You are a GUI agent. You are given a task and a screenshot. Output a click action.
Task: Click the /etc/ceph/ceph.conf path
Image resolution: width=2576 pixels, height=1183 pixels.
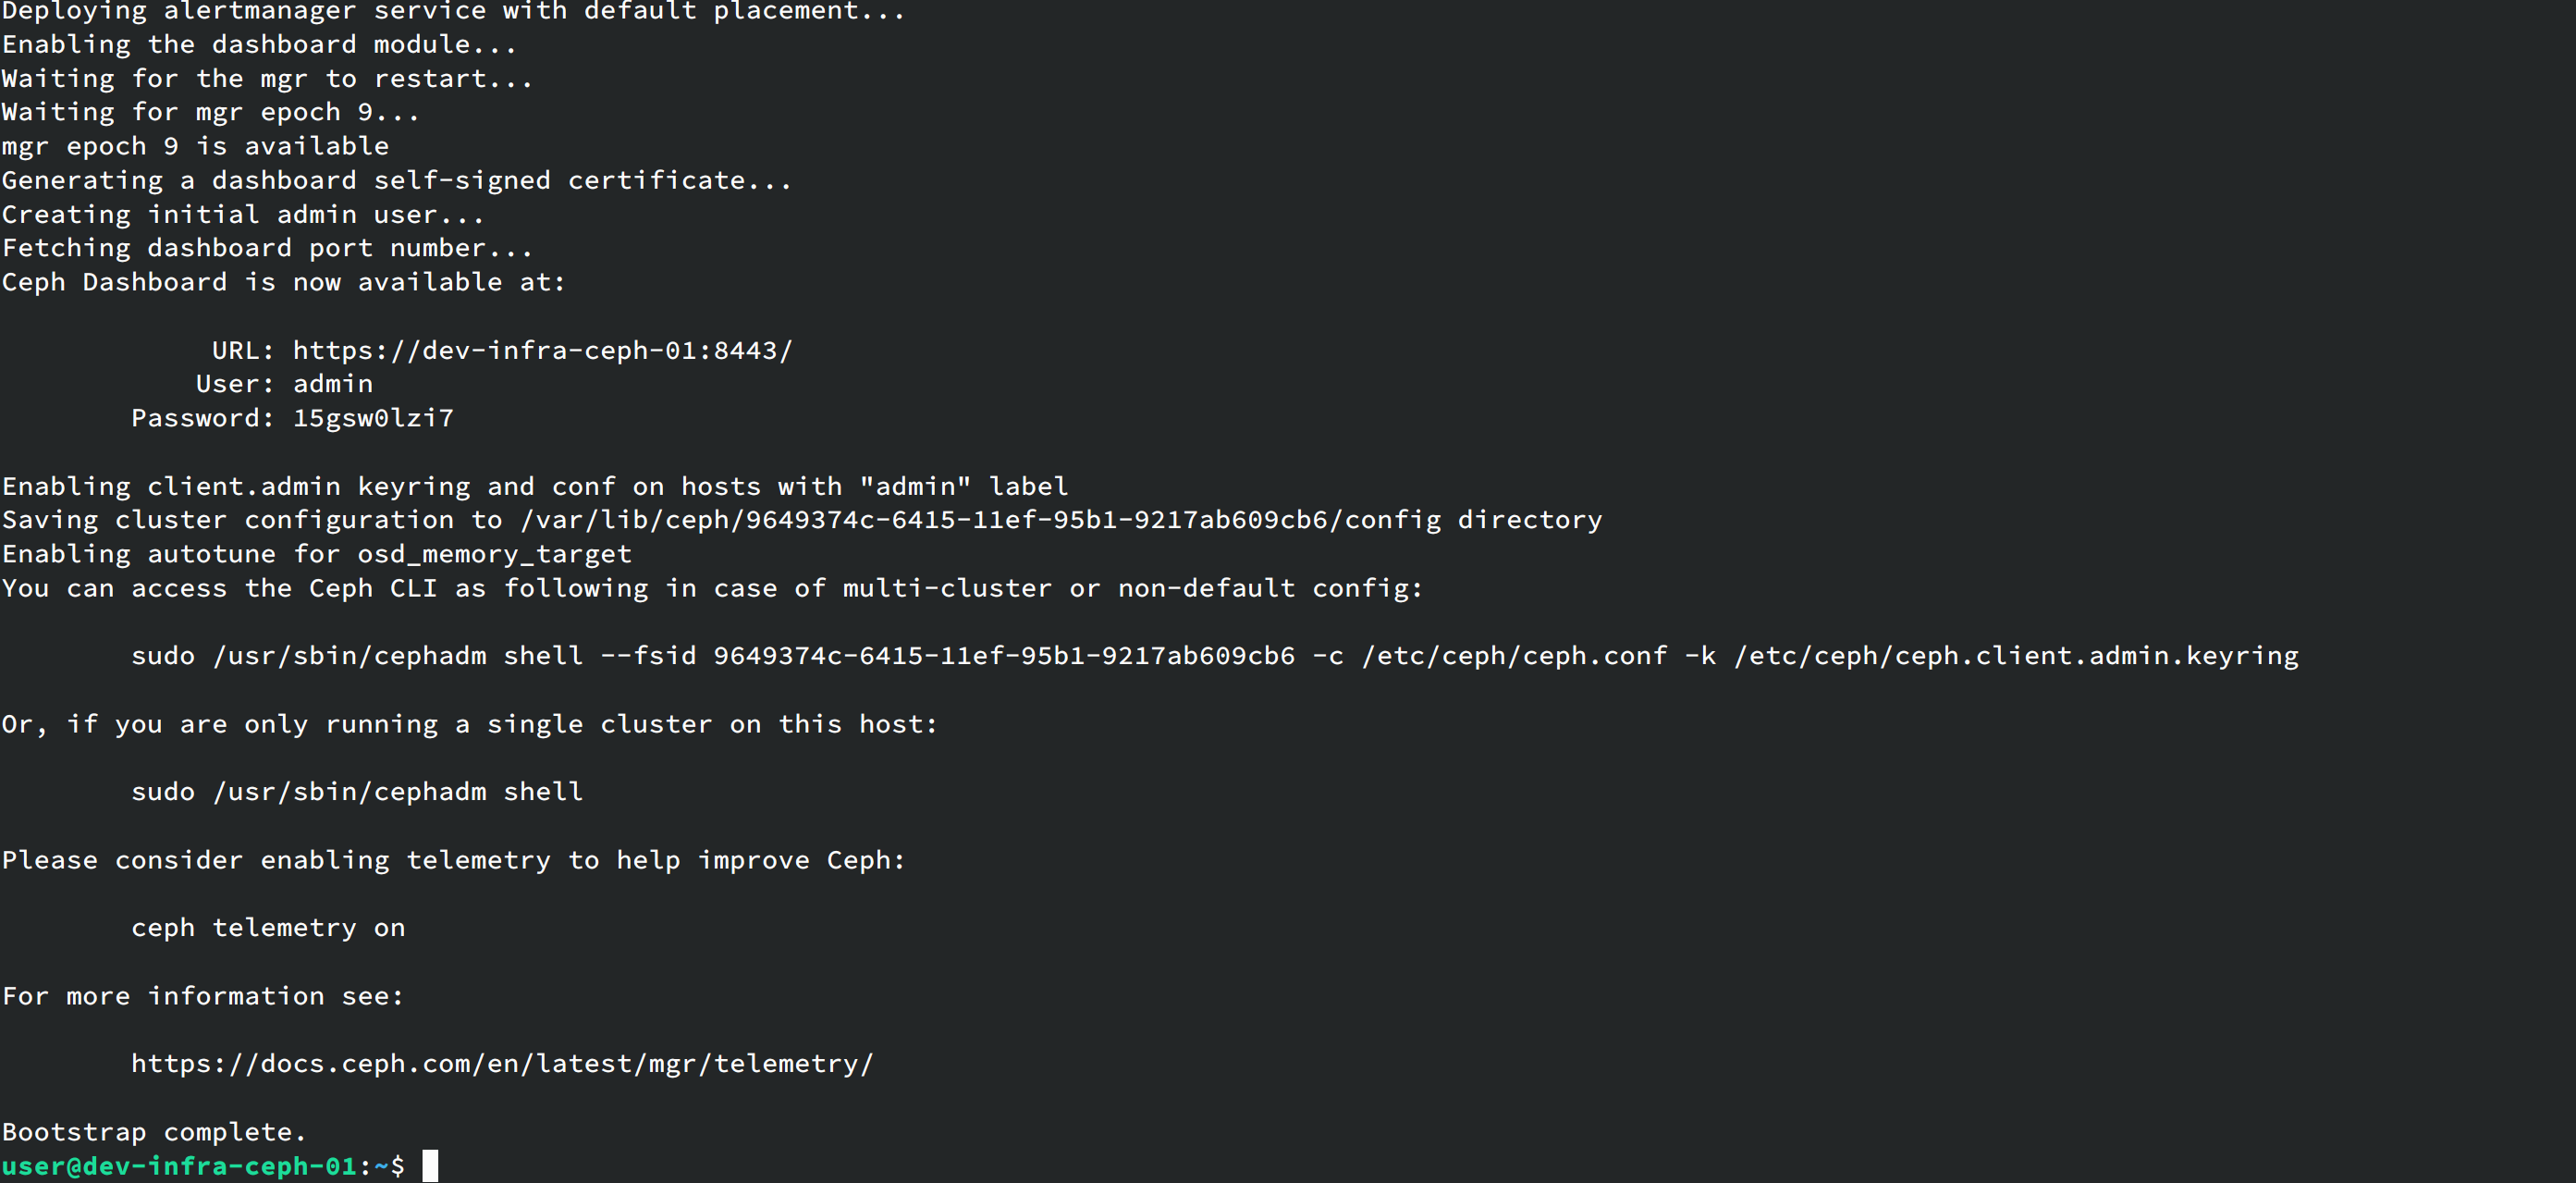point(1514,656)
